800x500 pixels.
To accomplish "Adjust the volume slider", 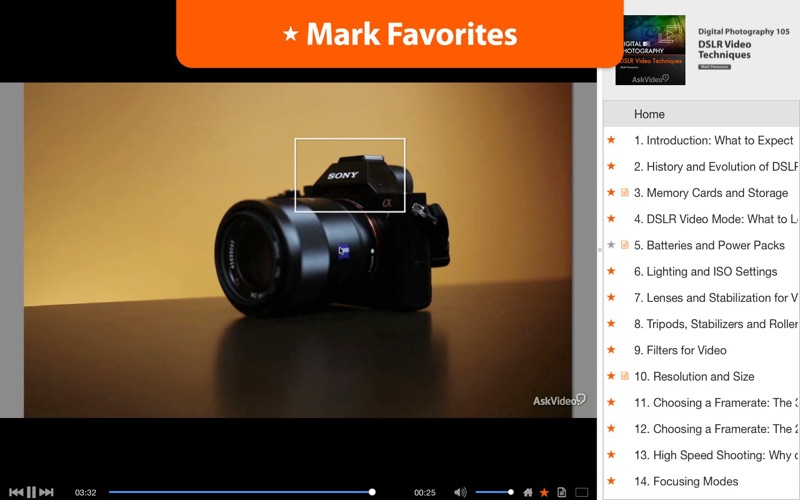I will pos(494,492).
